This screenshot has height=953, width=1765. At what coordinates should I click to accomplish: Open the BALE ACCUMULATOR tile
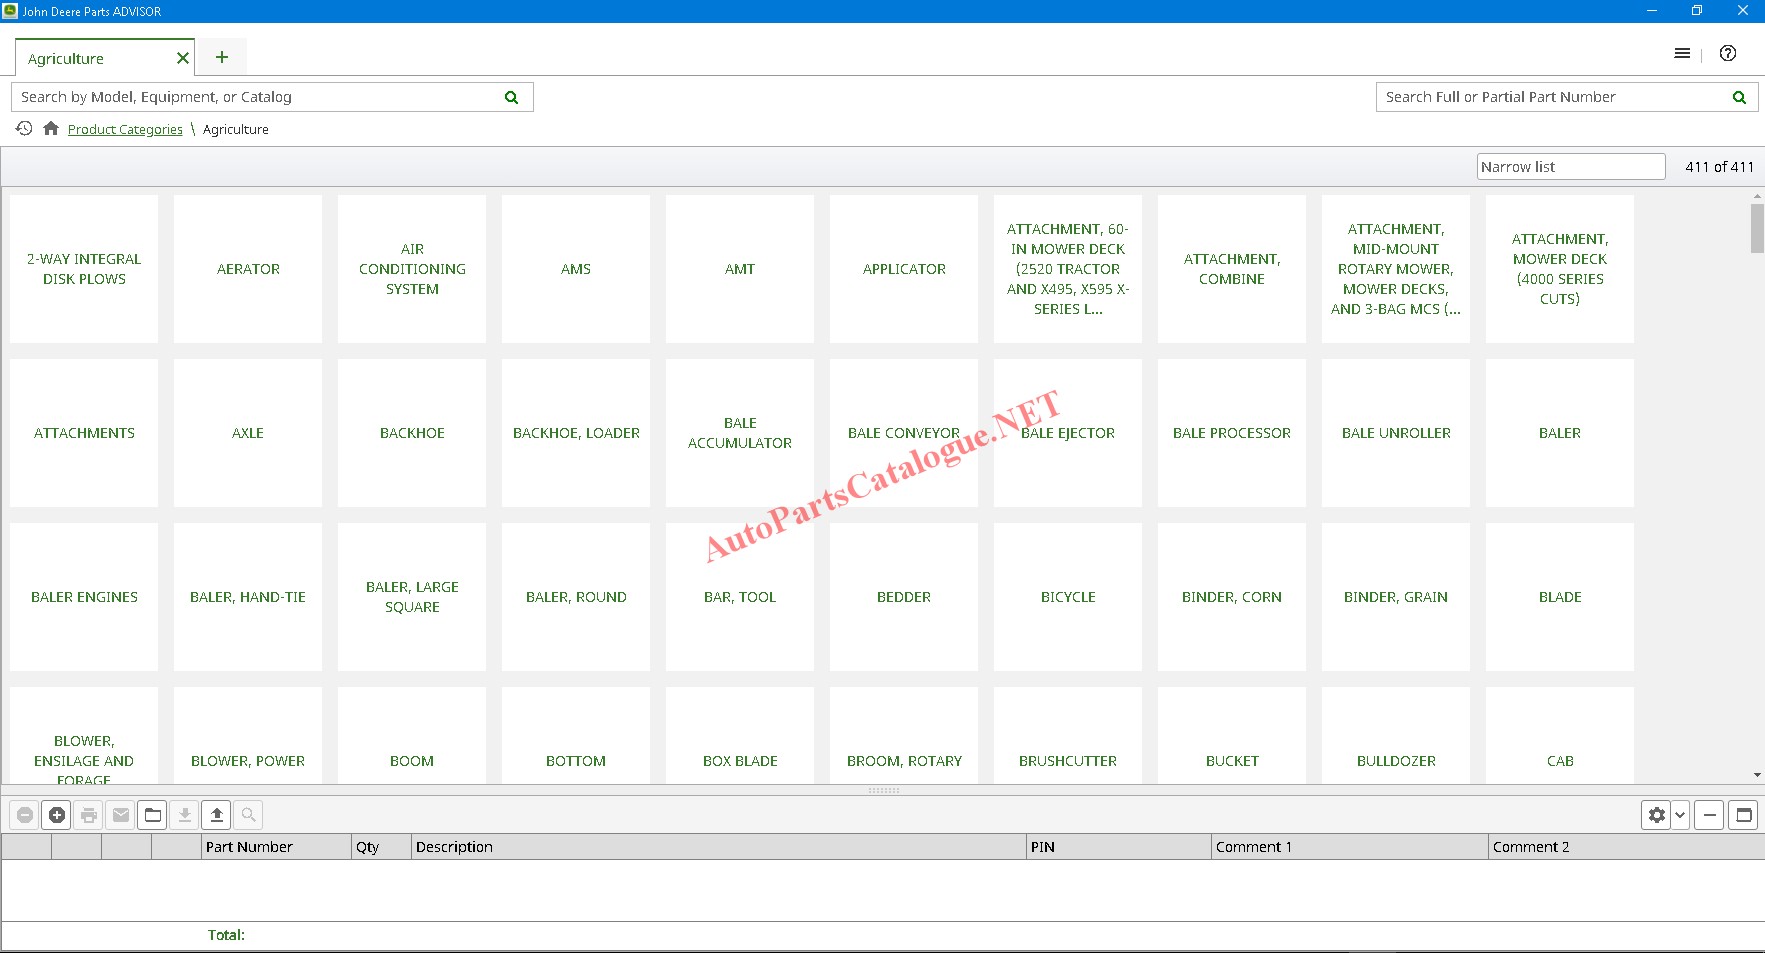pyautogui.click(x=740, y=433)
